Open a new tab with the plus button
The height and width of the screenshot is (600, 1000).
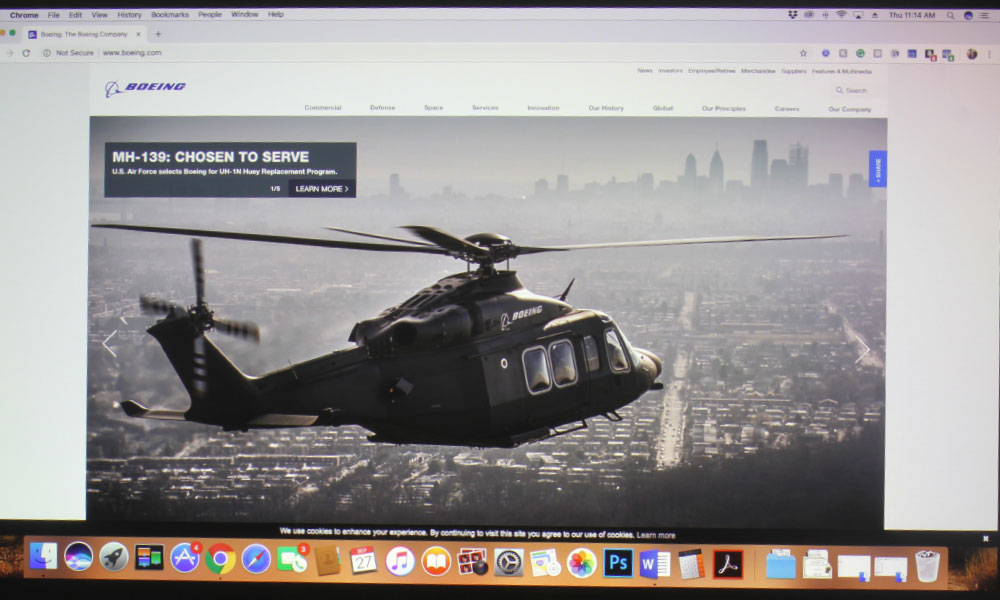(x=158, y=34)
